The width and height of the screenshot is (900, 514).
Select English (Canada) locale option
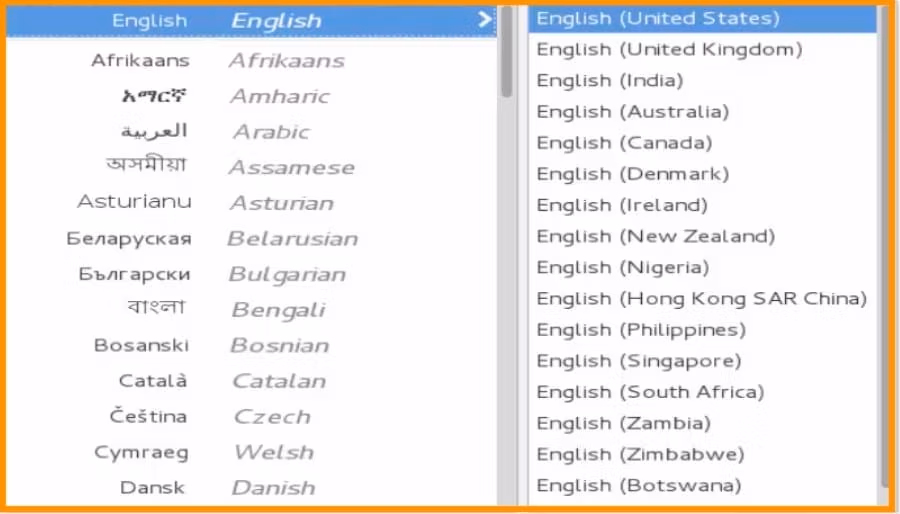[x=624, y=142]
